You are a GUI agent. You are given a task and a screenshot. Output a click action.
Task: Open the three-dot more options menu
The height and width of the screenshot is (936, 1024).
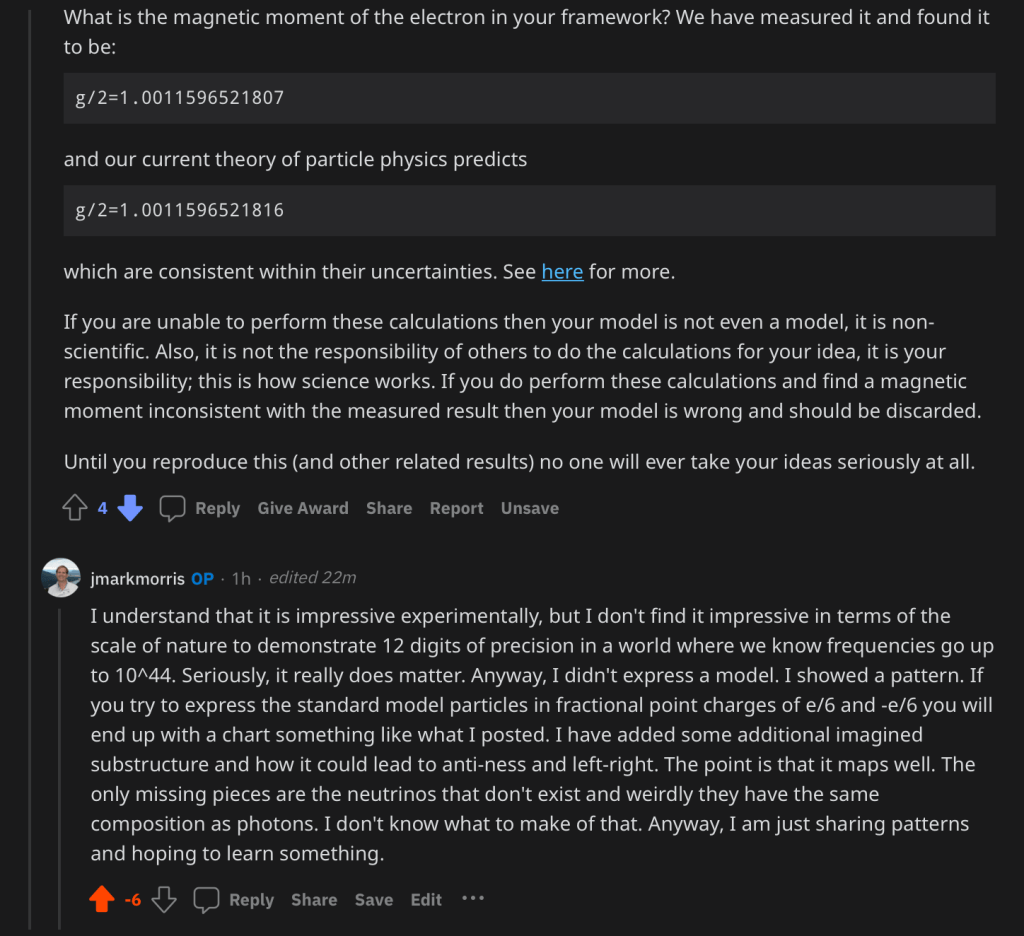(x=473, y=899)
